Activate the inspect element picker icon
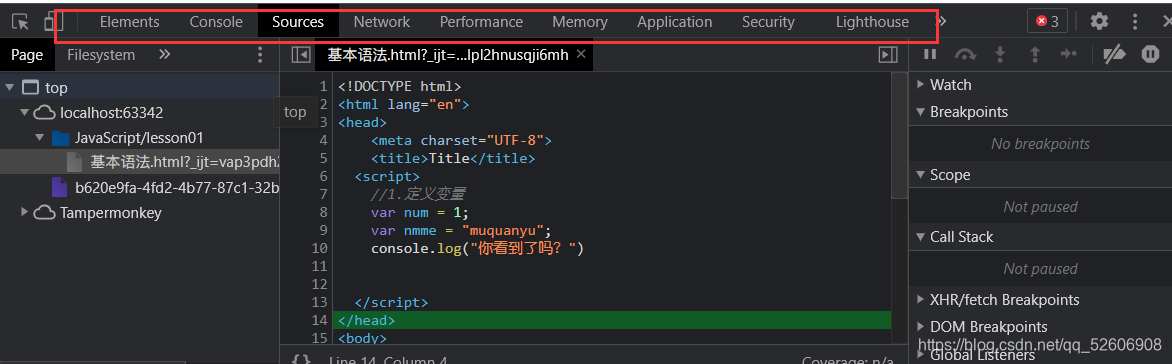 point(20,22)
